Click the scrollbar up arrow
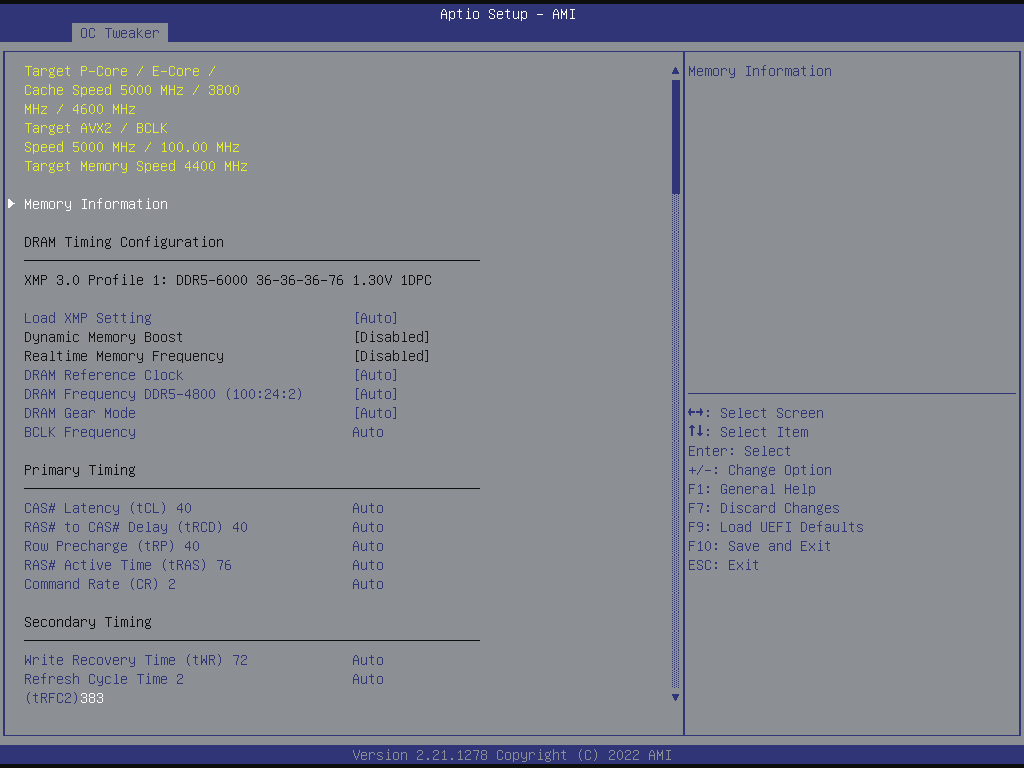This screenshot has width=1024, height=768. (675, 71)
